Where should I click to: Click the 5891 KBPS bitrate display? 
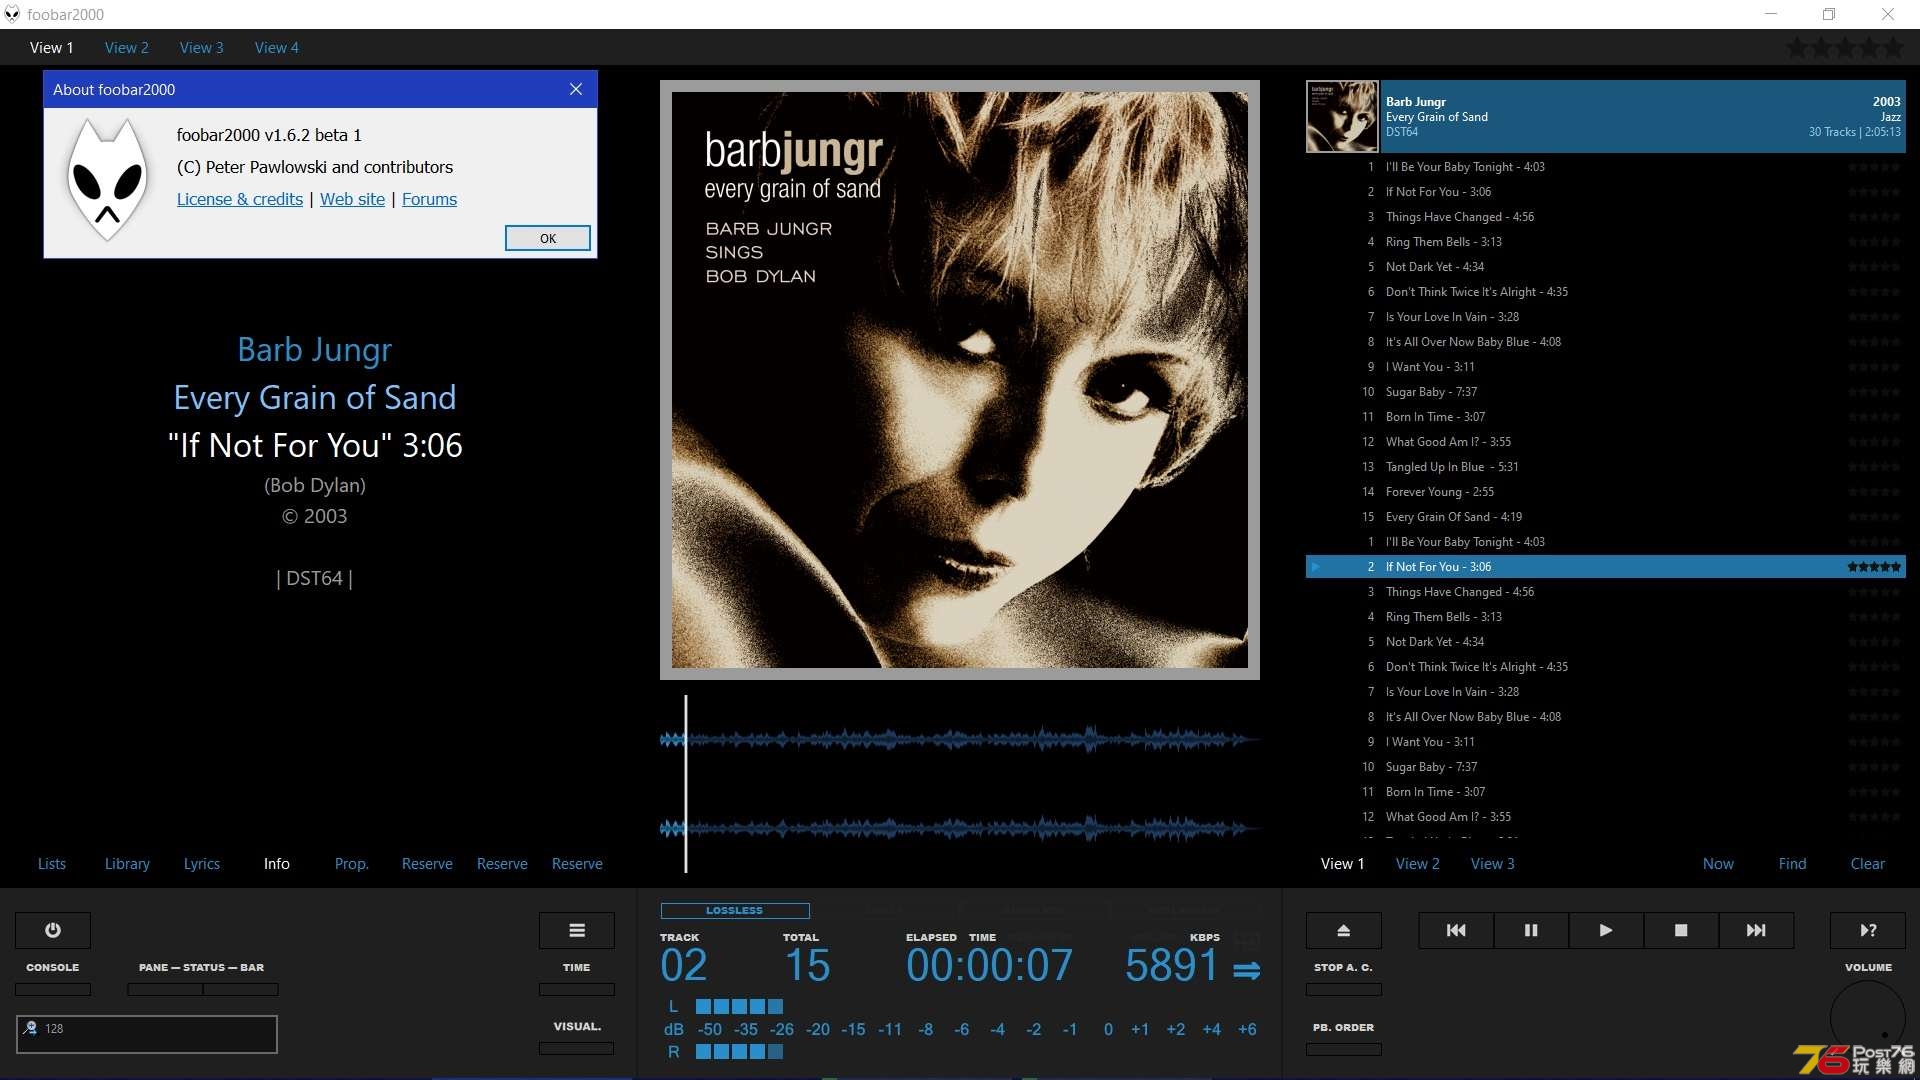[x=1171, y=966]
